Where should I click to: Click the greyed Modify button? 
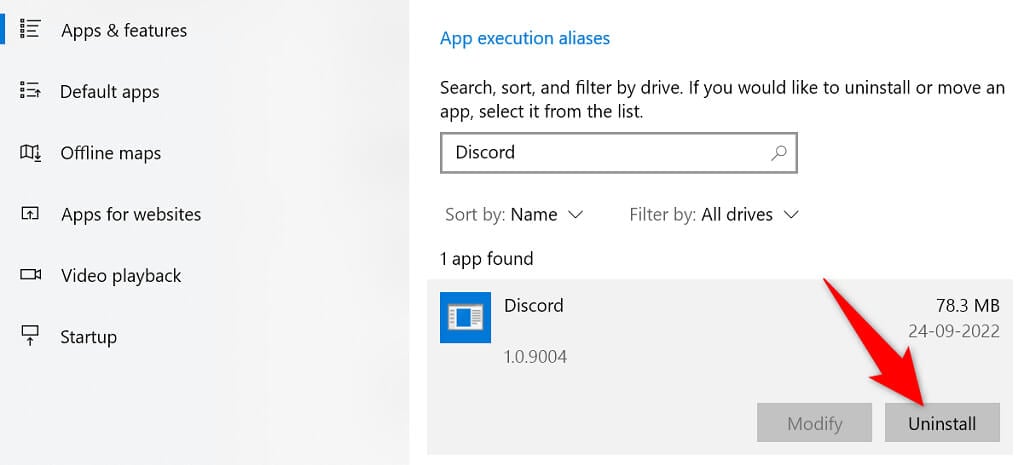pyautogui.click(x=815, y=423)
